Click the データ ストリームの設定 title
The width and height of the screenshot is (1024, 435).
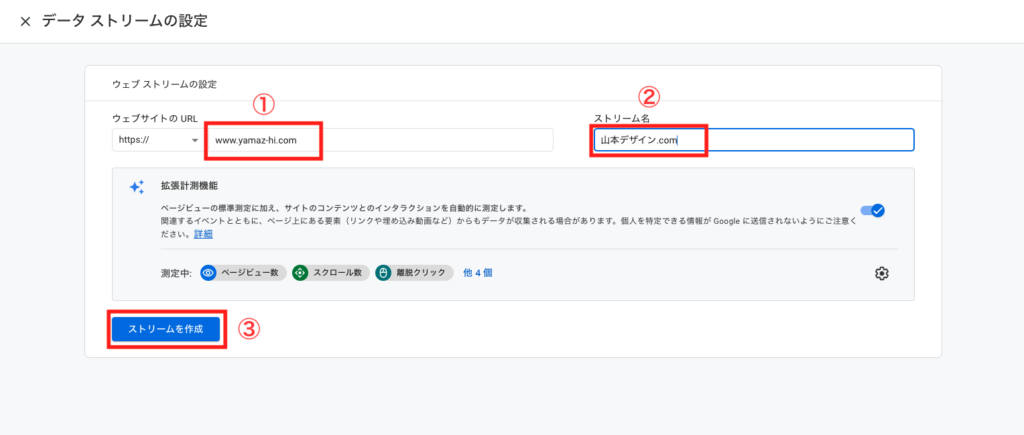(x=125, y=22)
